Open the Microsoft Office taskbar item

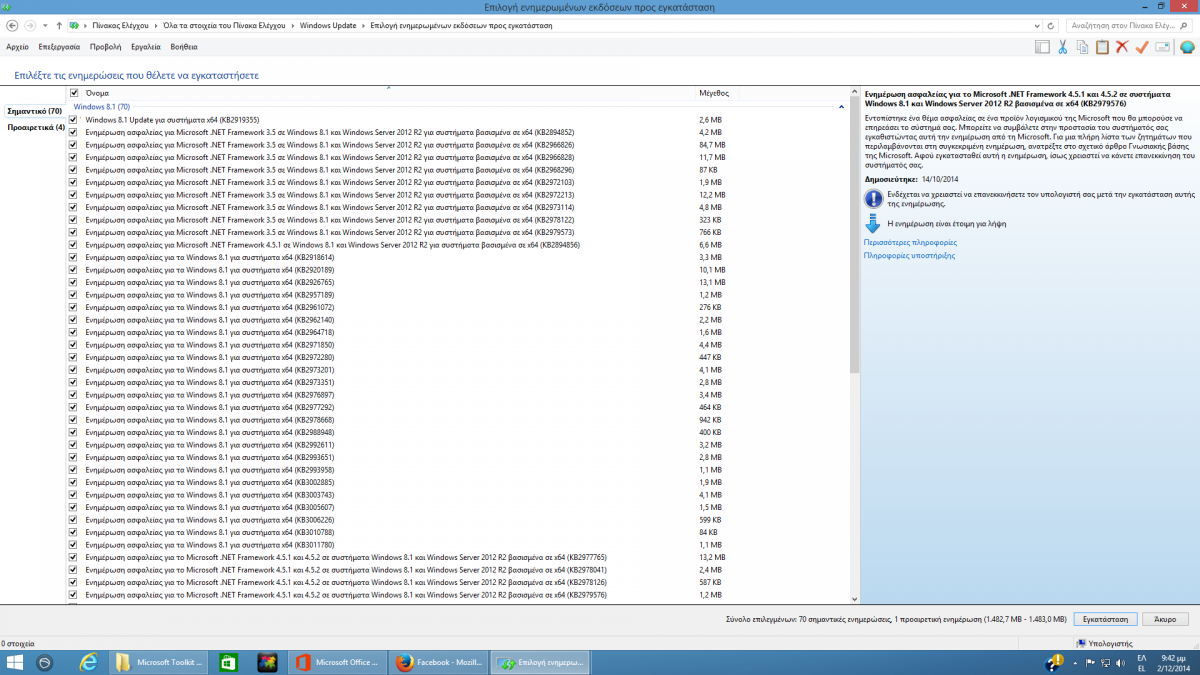[x=337, y=662]
